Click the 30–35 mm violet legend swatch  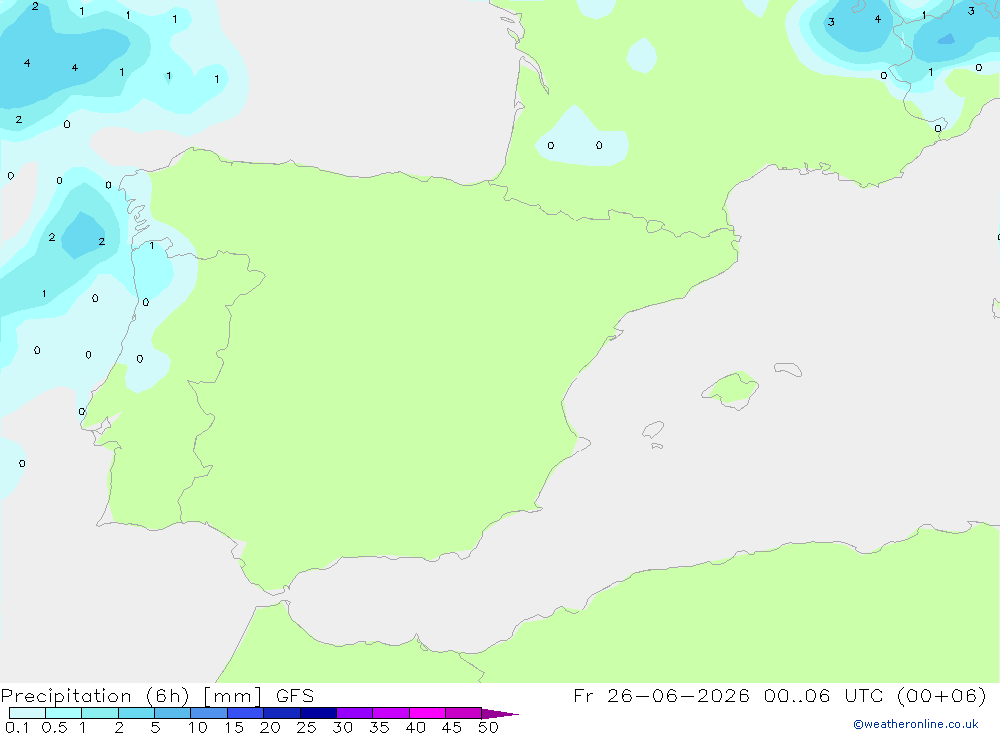coord(355,713)
